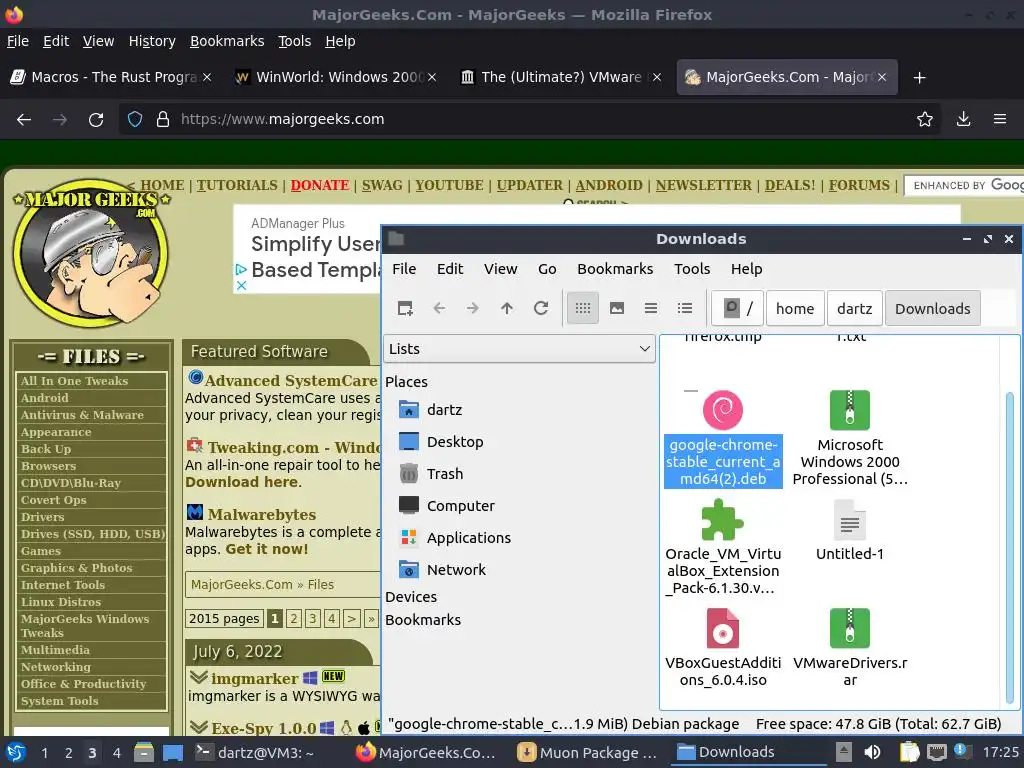Open a new Firefox tab
The width and height of the screenshot is (1024, 768).
(x=920, y=78)
